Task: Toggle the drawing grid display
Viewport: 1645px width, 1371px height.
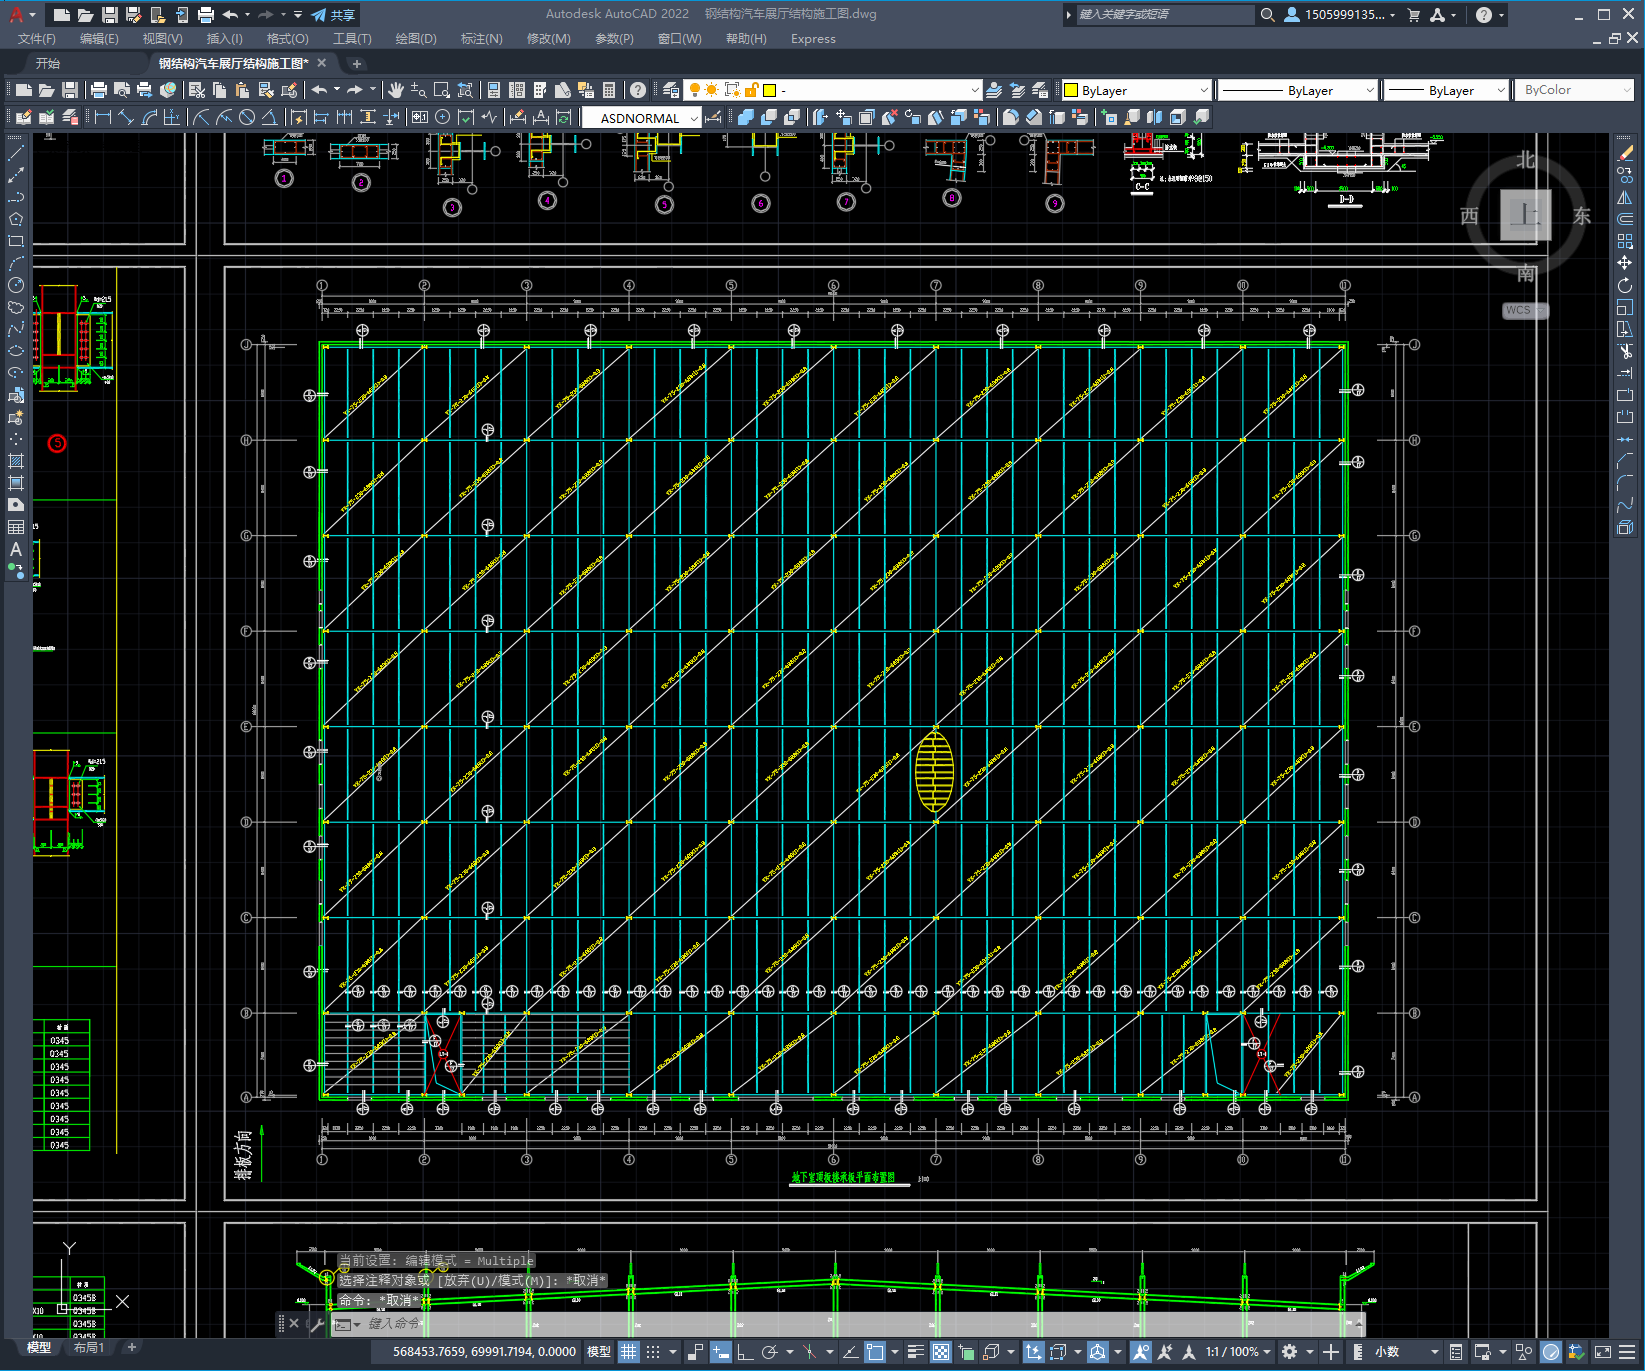Action: [628, 1352]
